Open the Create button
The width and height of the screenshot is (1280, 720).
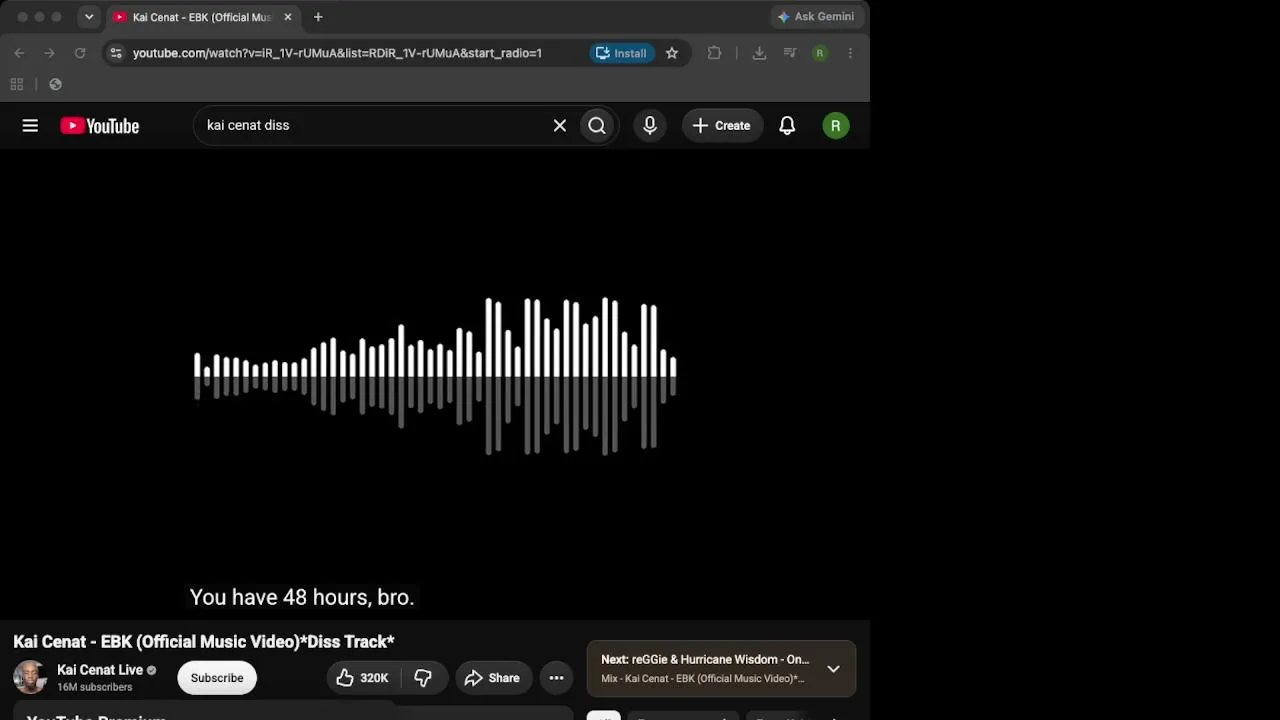point(721,126)
